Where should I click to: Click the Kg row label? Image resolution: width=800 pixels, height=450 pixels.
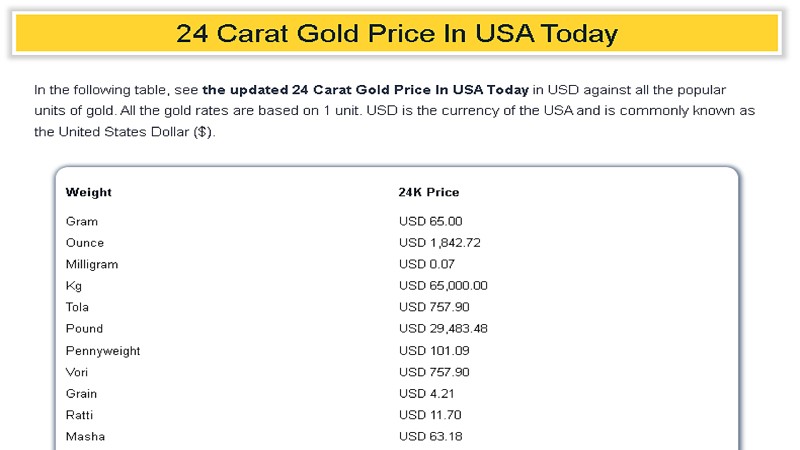click(x=74, y=286)
